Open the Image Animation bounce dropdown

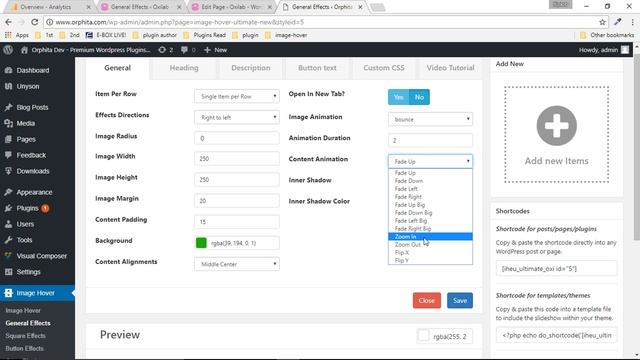(x=430, y=119)
